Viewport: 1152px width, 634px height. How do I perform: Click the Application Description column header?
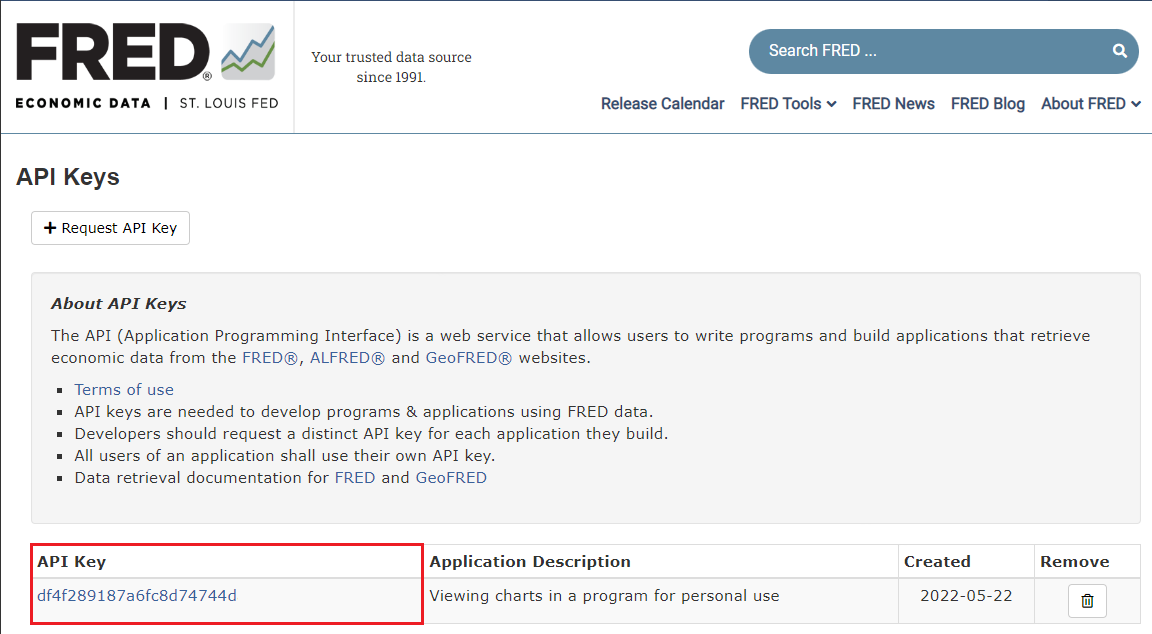coord(530,561)
